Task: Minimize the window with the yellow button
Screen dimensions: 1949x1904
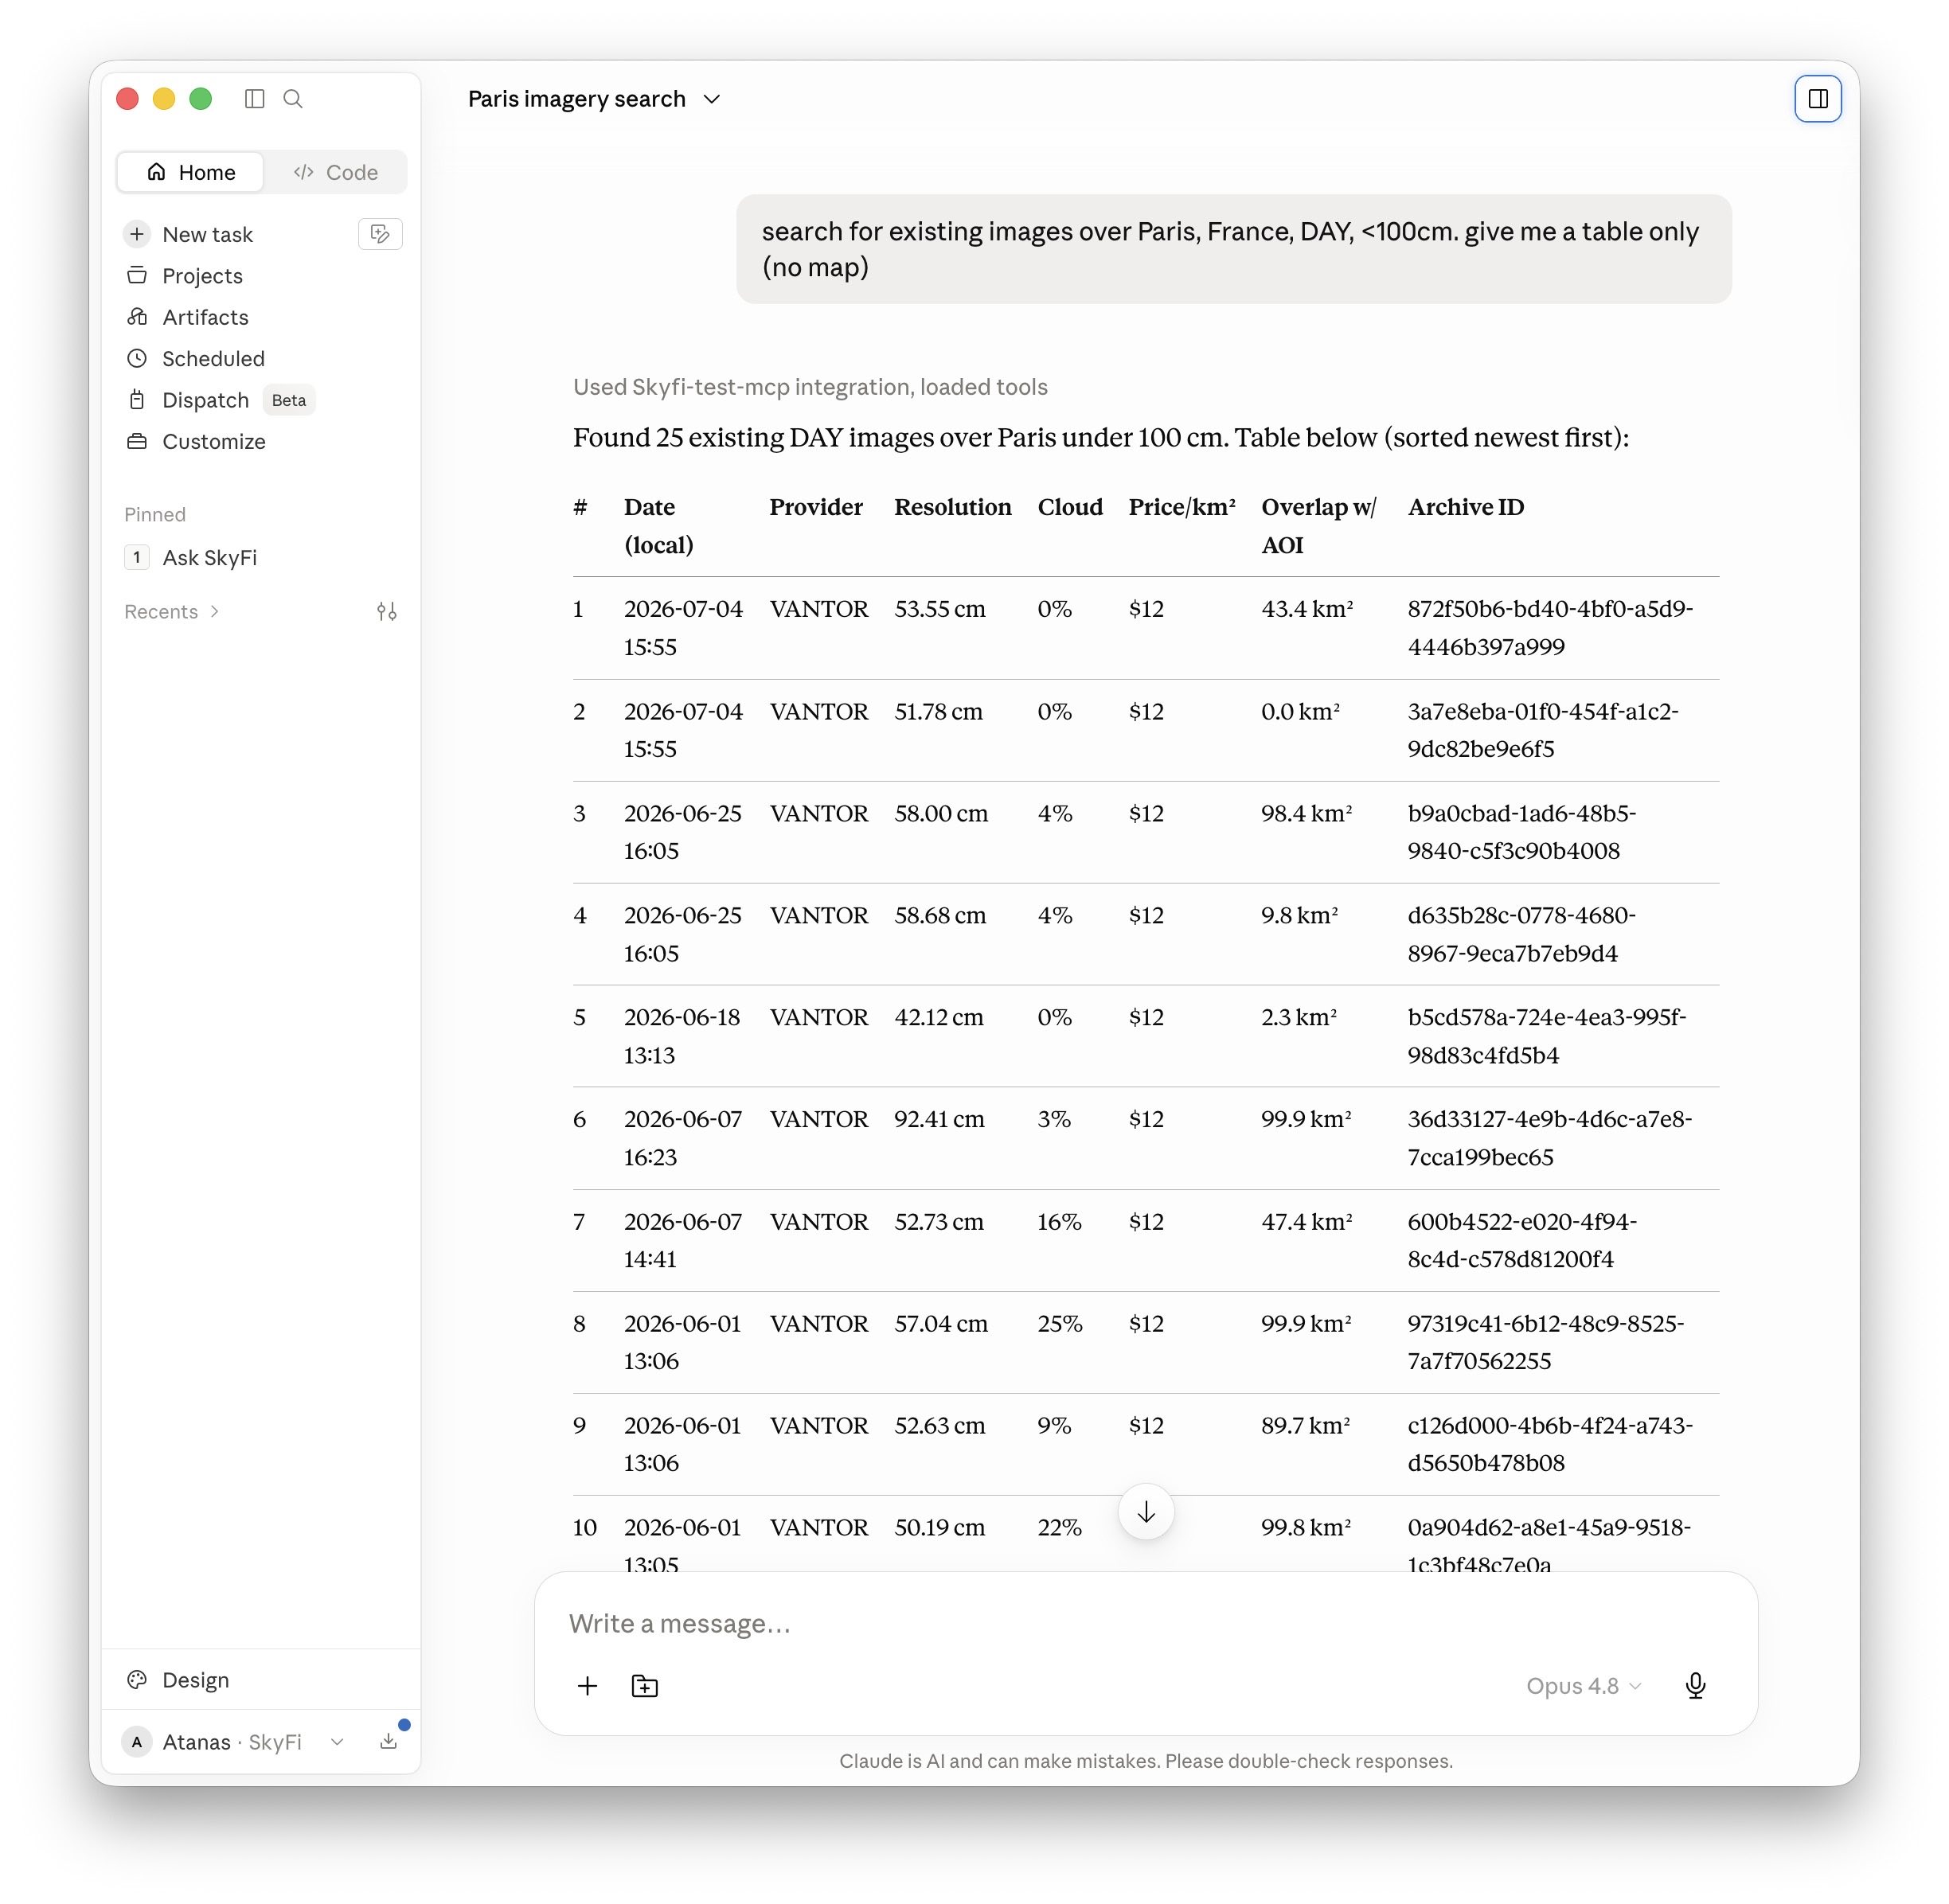Action: 164,98
